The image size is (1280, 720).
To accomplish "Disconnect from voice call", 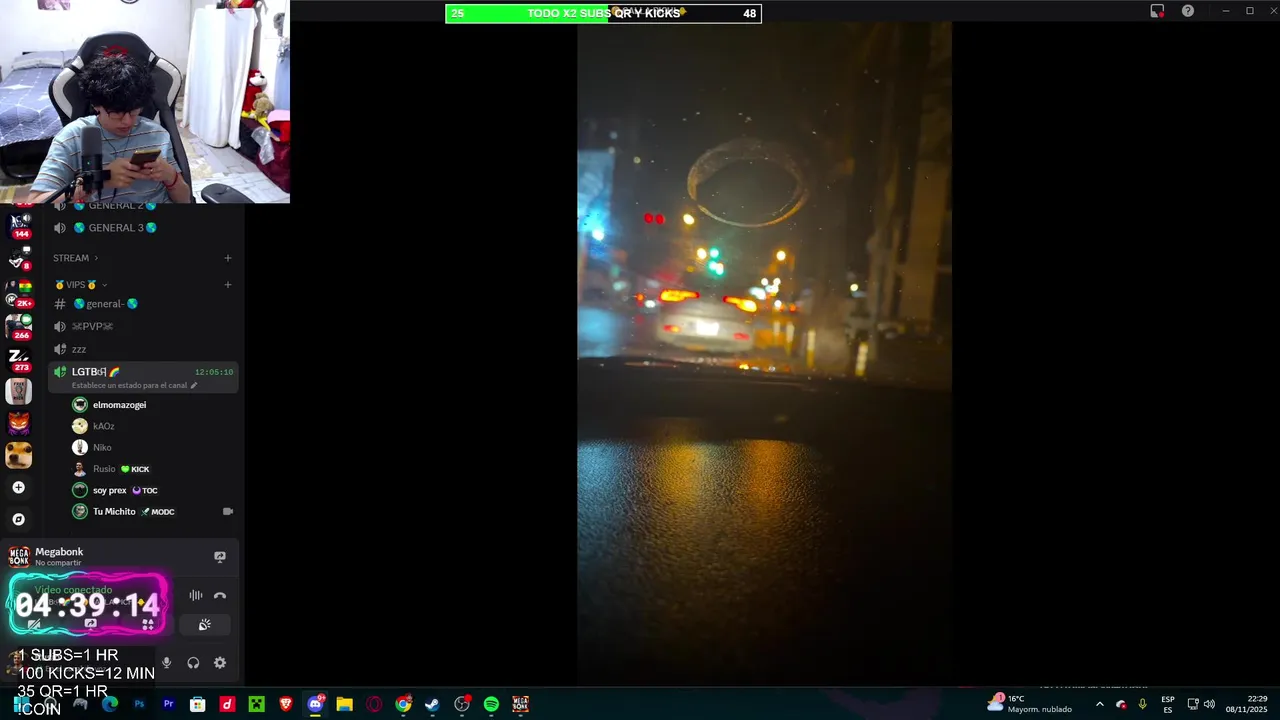I will tap(220, 595).
